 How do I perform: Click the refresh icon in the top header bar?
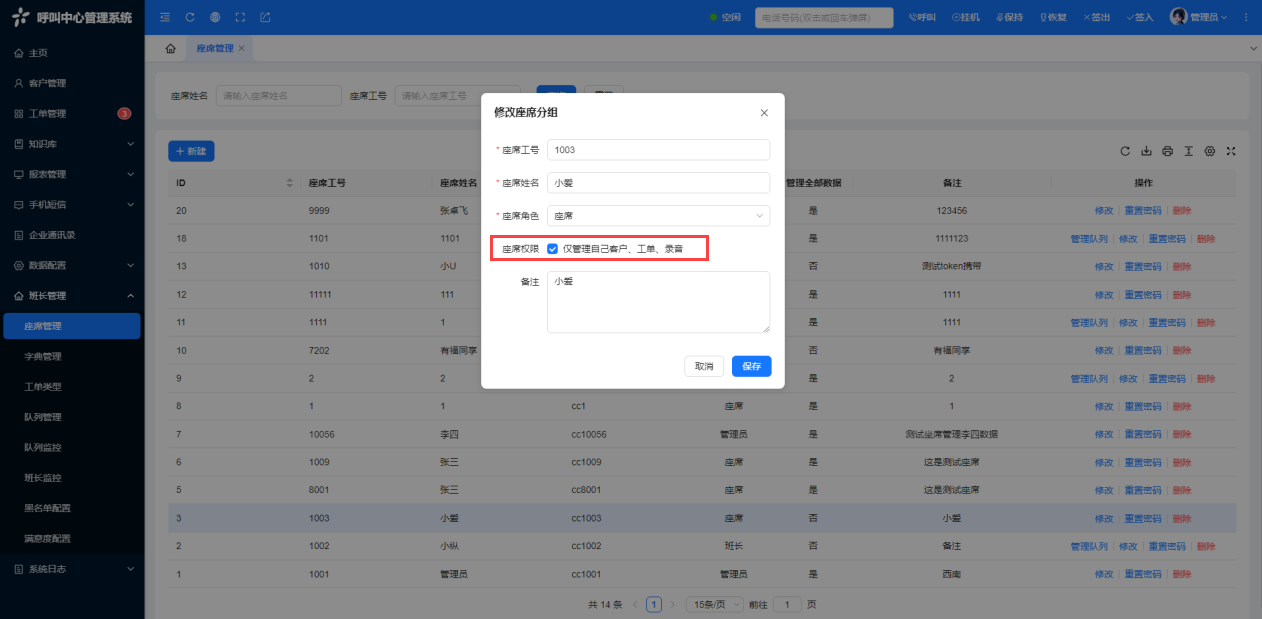tap(190, 17)
